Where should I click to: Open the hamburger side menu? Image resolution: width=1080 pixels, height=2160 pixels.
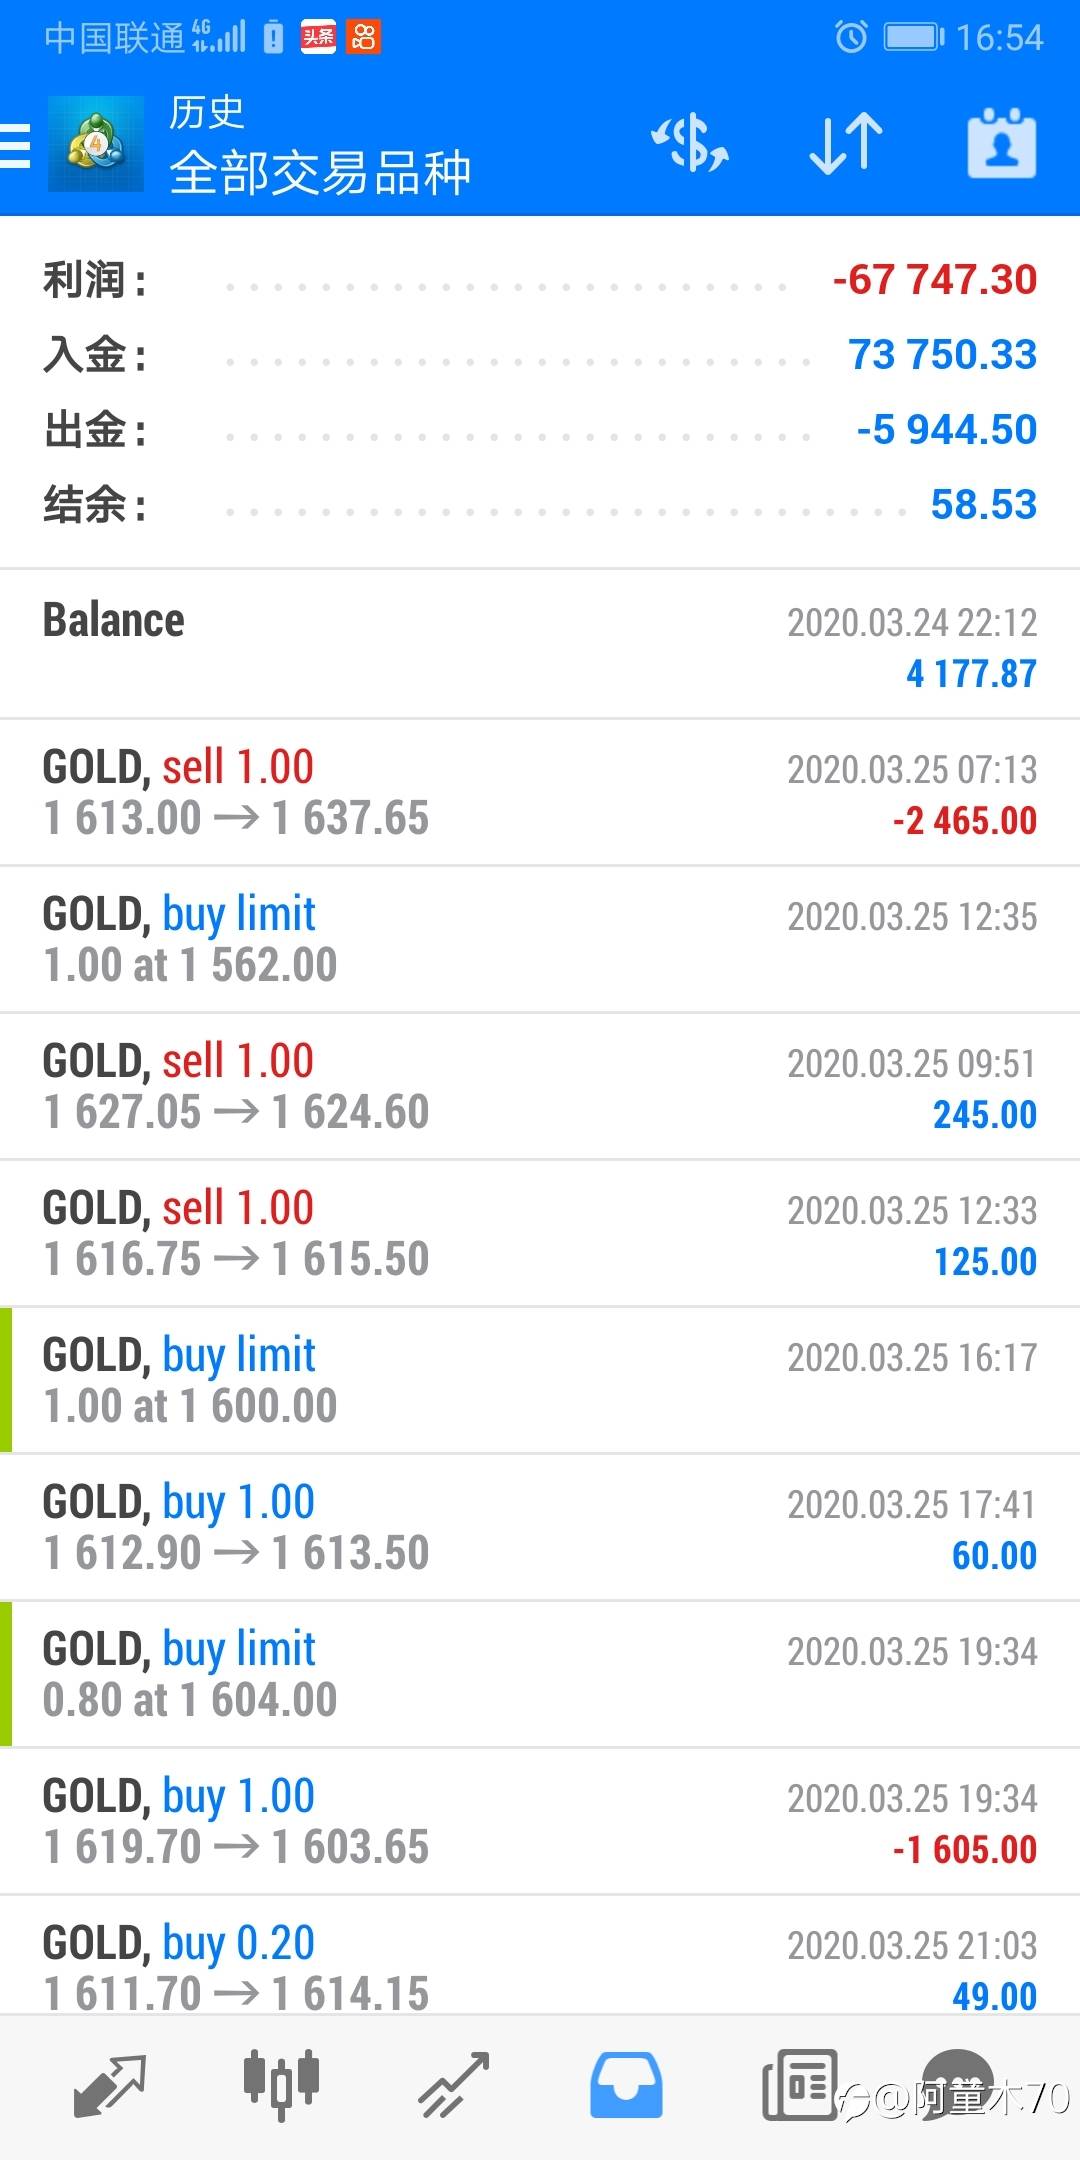click(x=16, y=145)
